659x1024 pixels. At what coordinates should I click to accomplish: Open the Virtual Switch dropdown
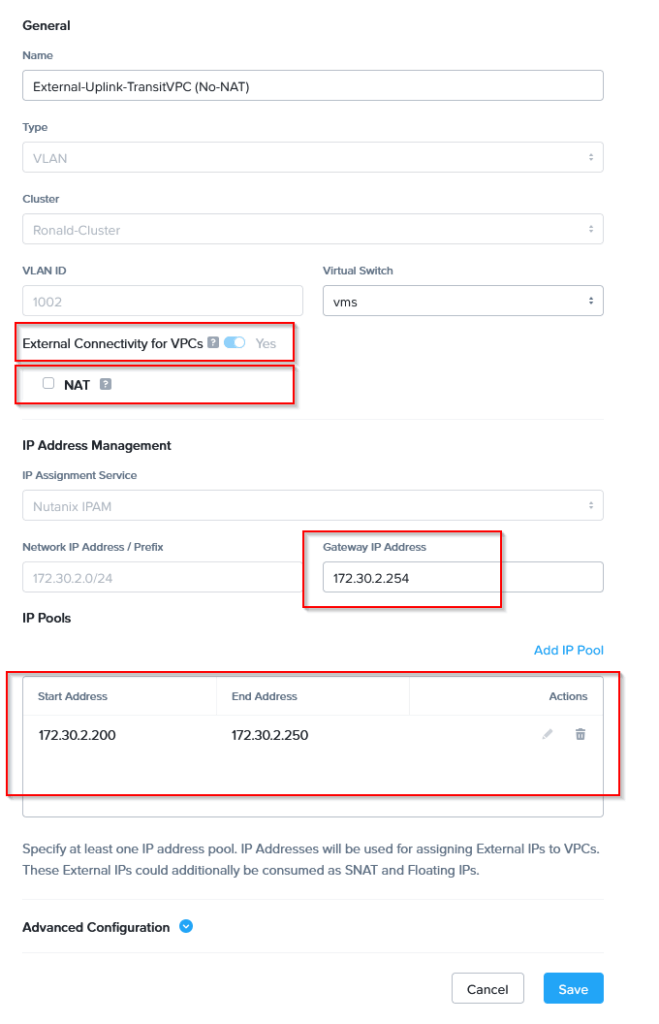[462, 301]
